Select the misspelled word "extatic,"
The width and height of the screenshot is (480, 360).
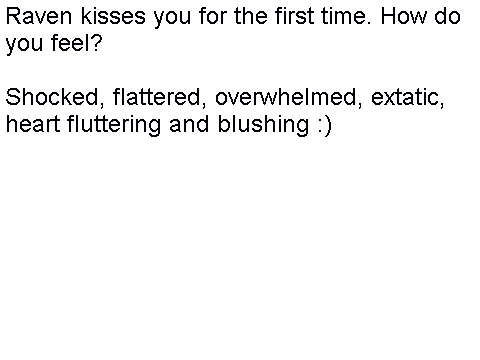click(x=408, y=98)
